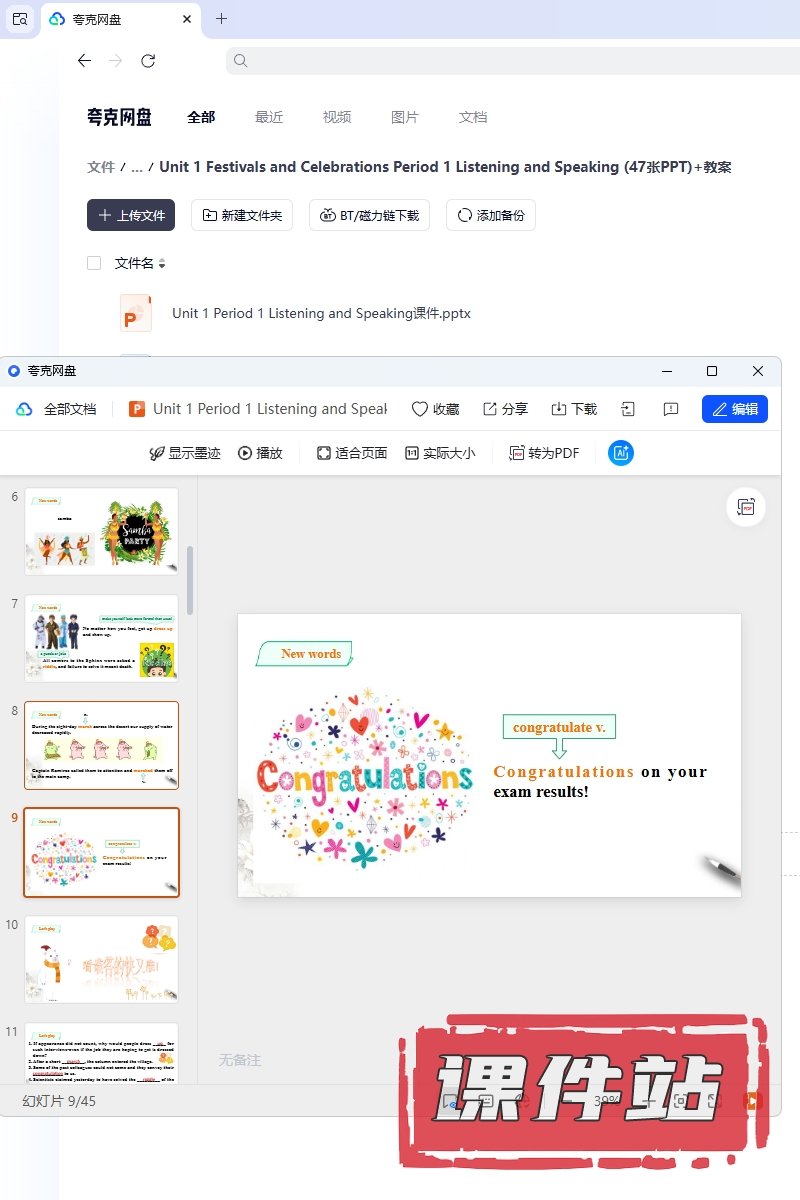
Task: Click the AI assistant icon in toolbar
Action: [621, 453]
